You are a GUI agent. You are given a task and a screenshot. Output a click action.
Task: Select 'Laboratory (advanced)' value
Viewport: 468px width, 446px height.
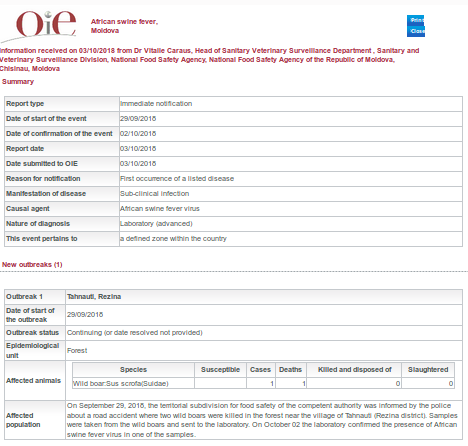156,224
